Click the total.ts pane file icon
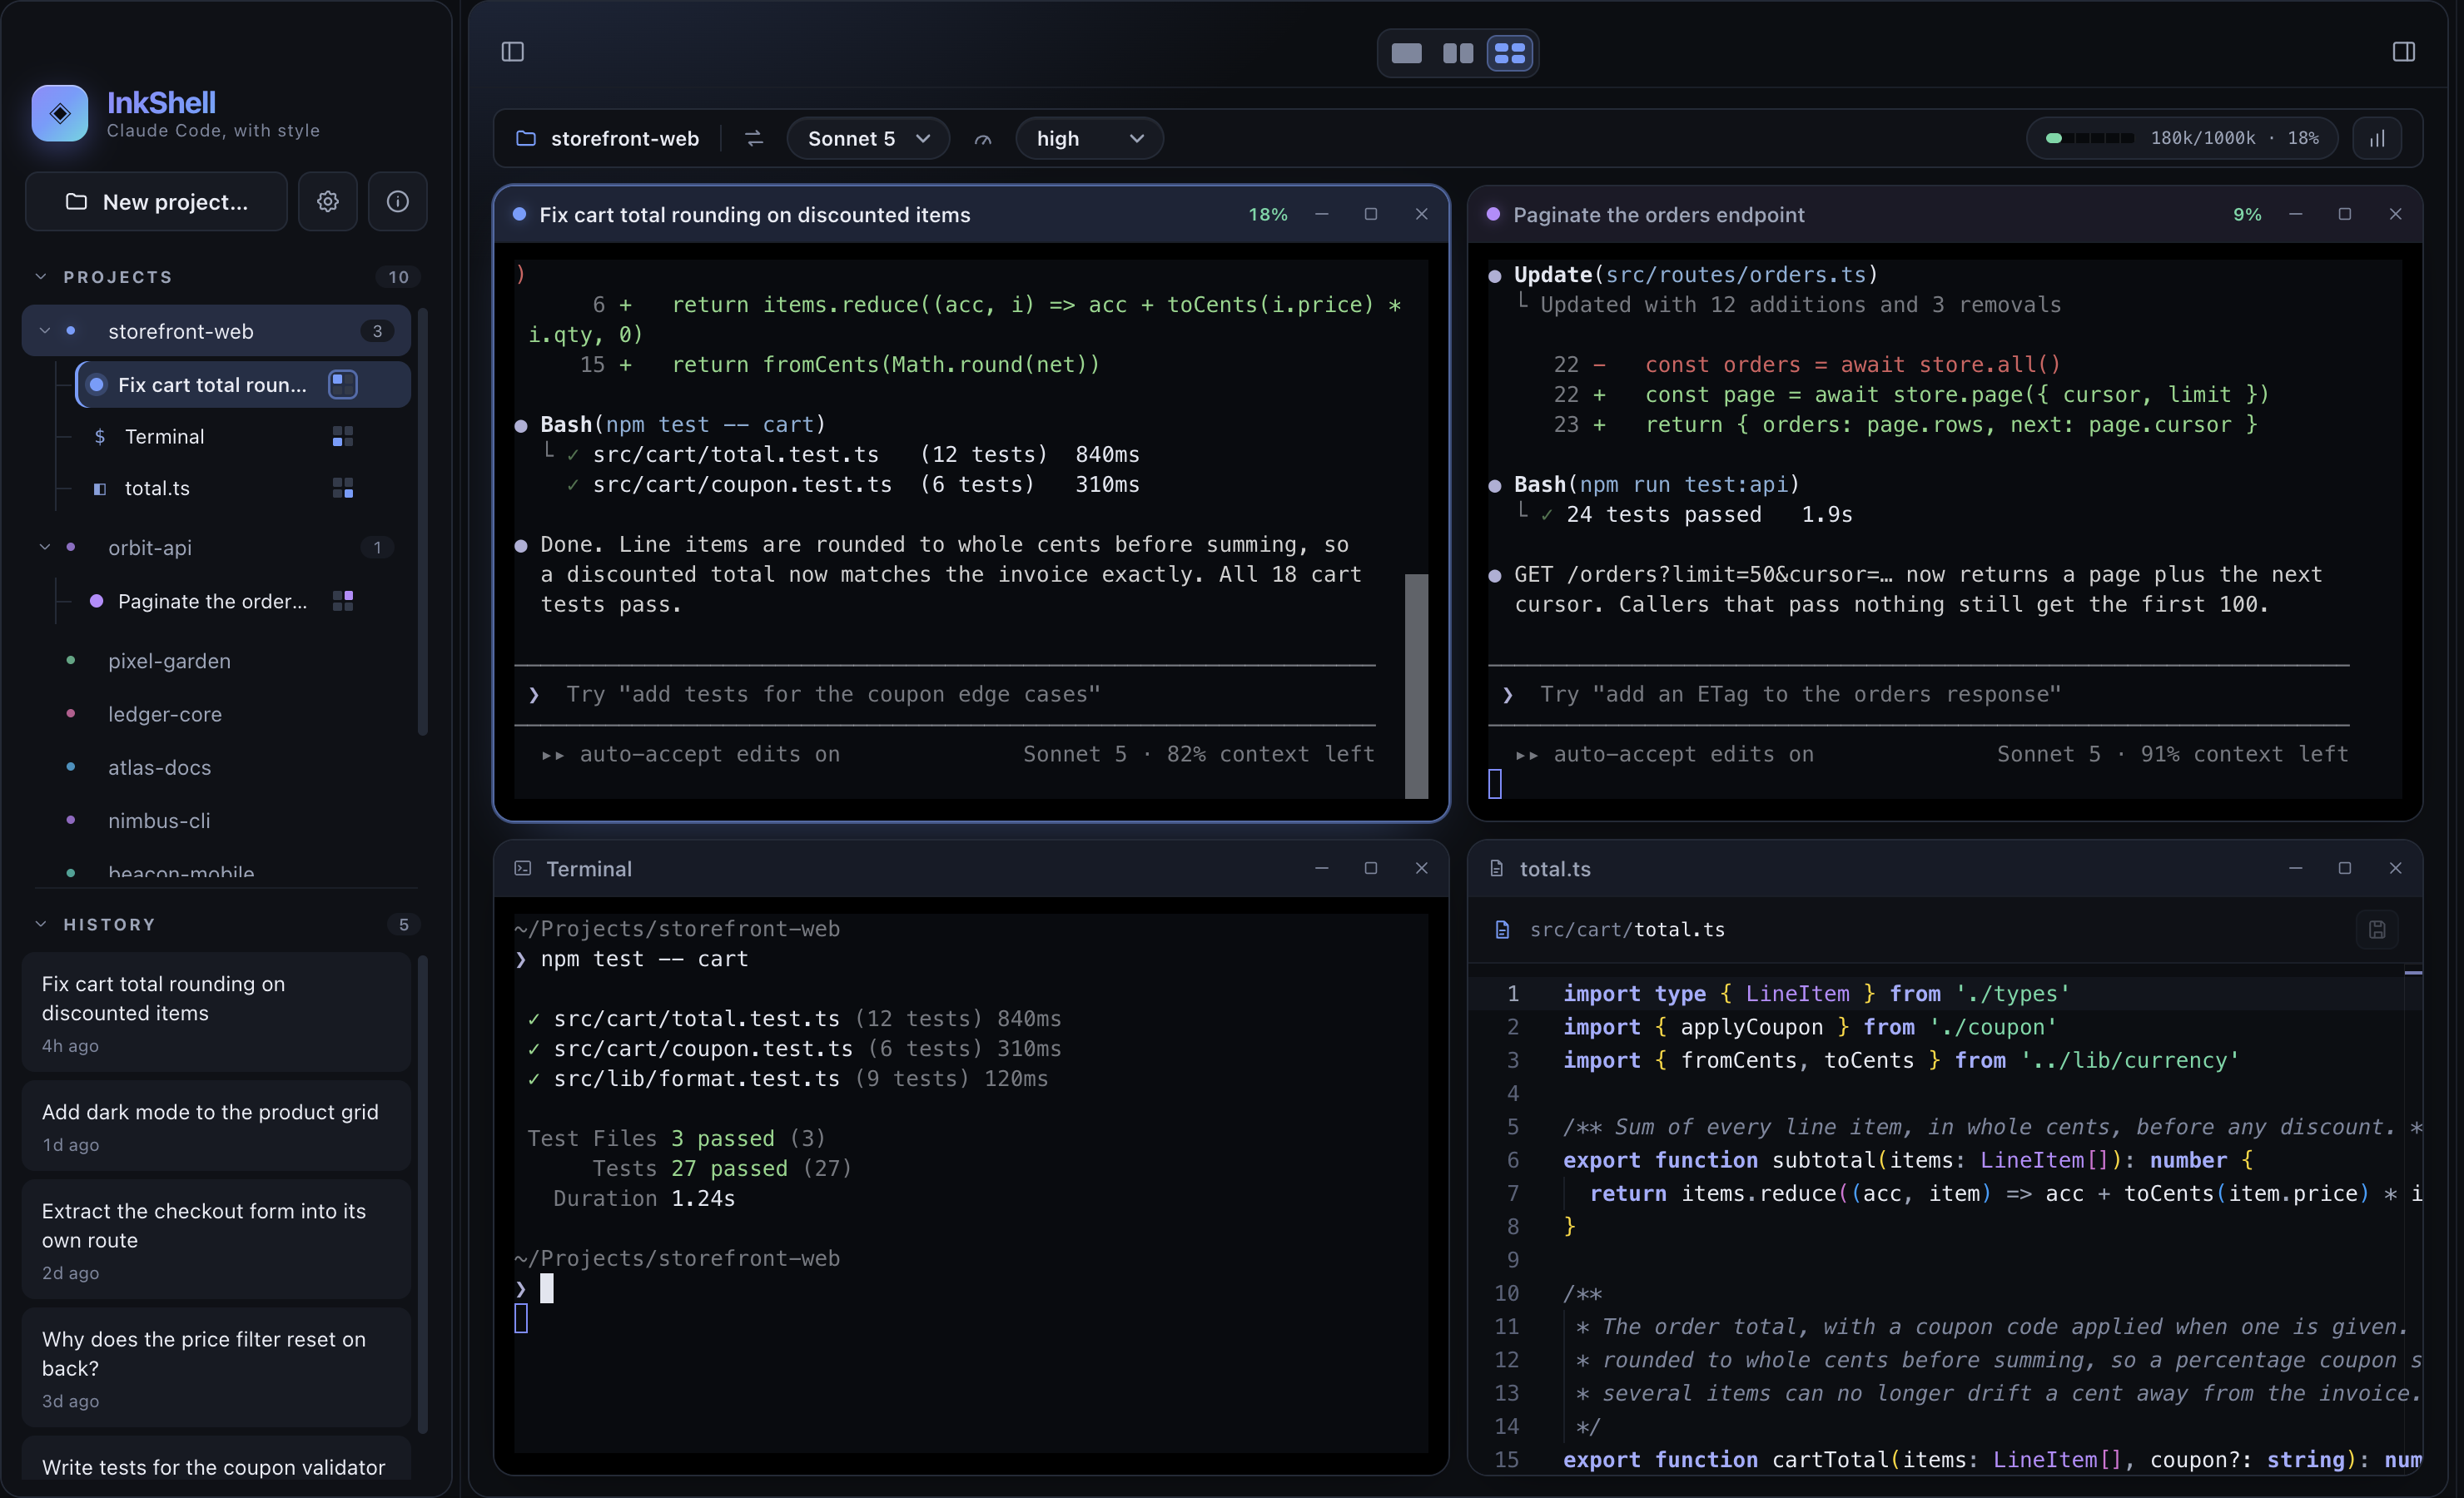 (x=1496, y=868)
